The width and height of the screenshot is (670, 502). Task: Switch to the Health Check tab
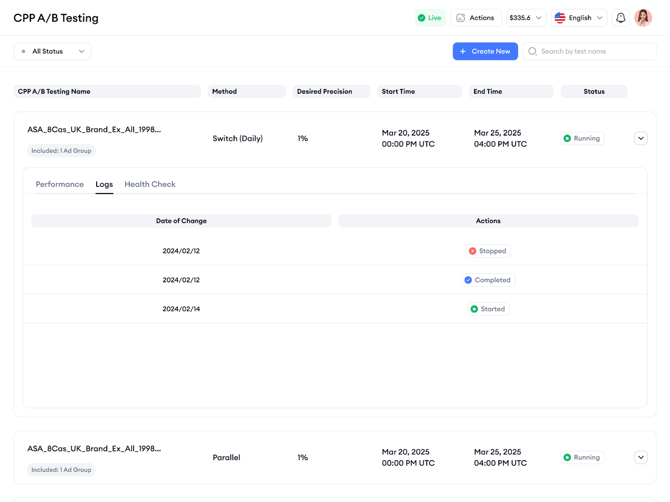pos(150,184)
